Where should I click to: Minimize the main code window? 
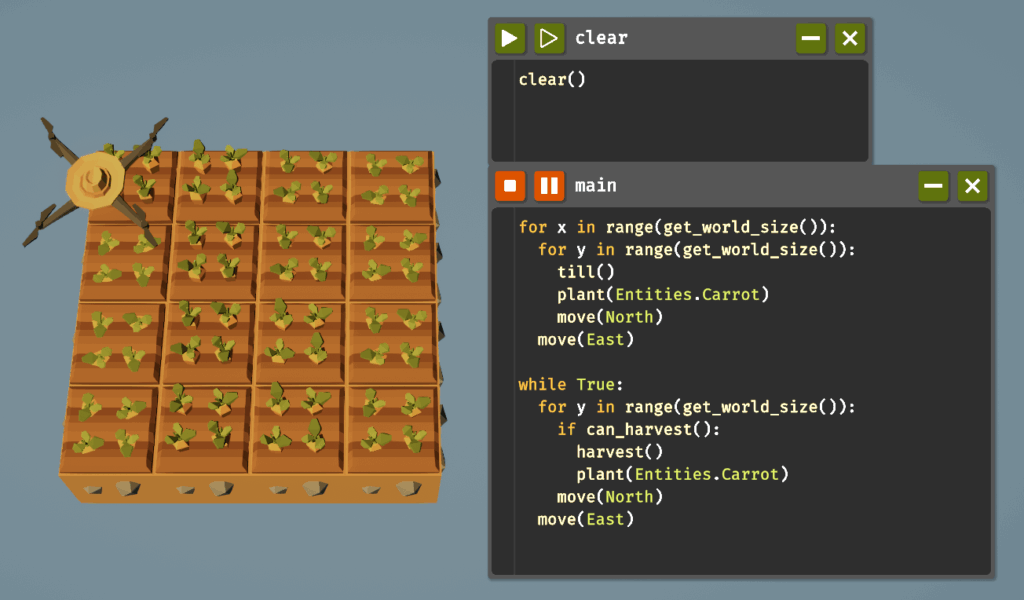click(933, 186)
